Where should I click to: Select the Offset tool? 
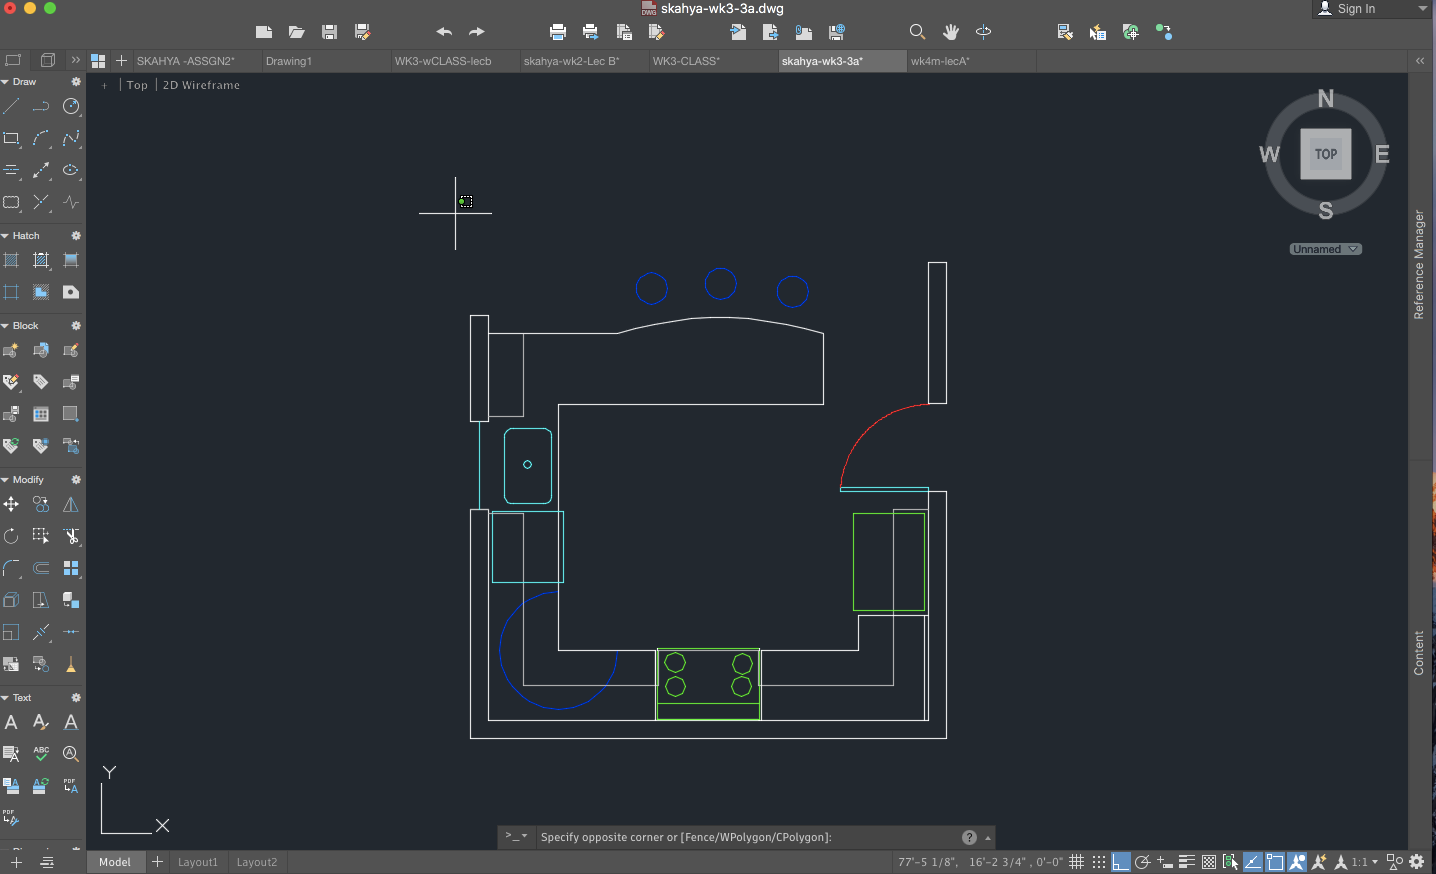(41, 569)
